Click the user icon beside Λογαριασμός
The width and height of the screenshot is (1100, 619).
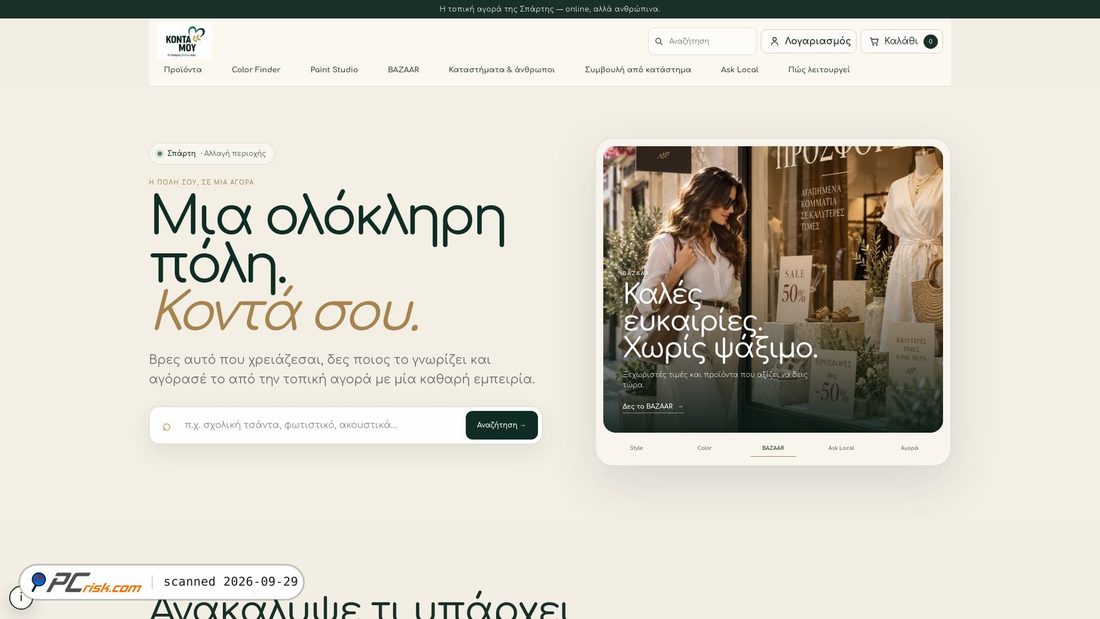click(774, 41)
